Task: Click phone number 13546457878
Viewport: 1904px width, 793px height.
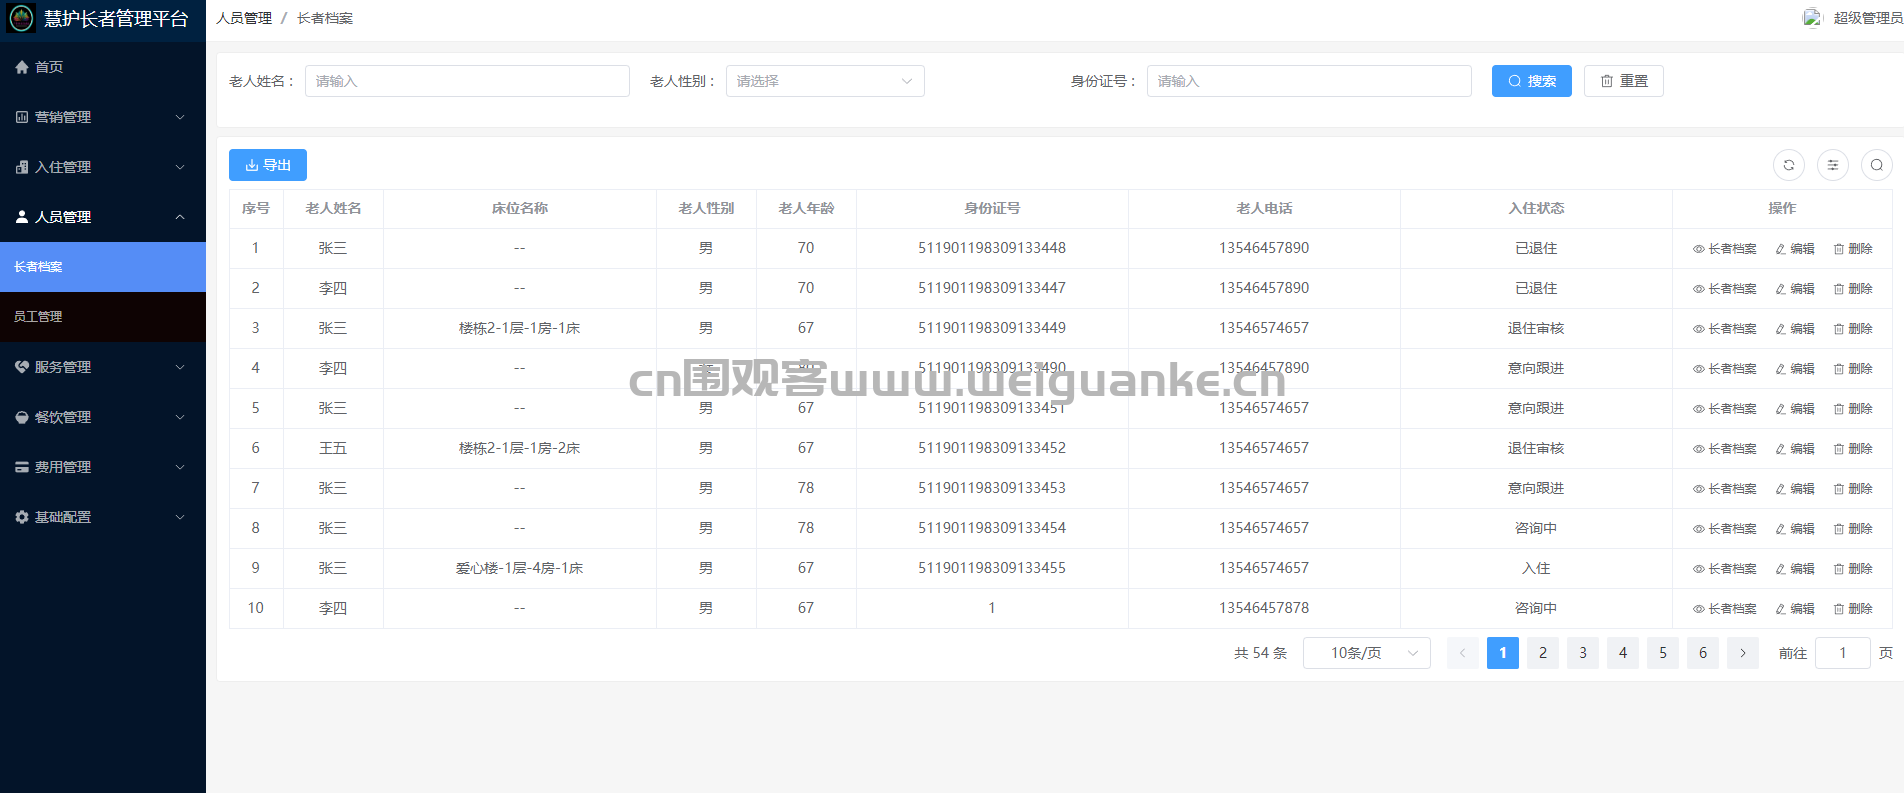Action: click(x=1264, y=608)
